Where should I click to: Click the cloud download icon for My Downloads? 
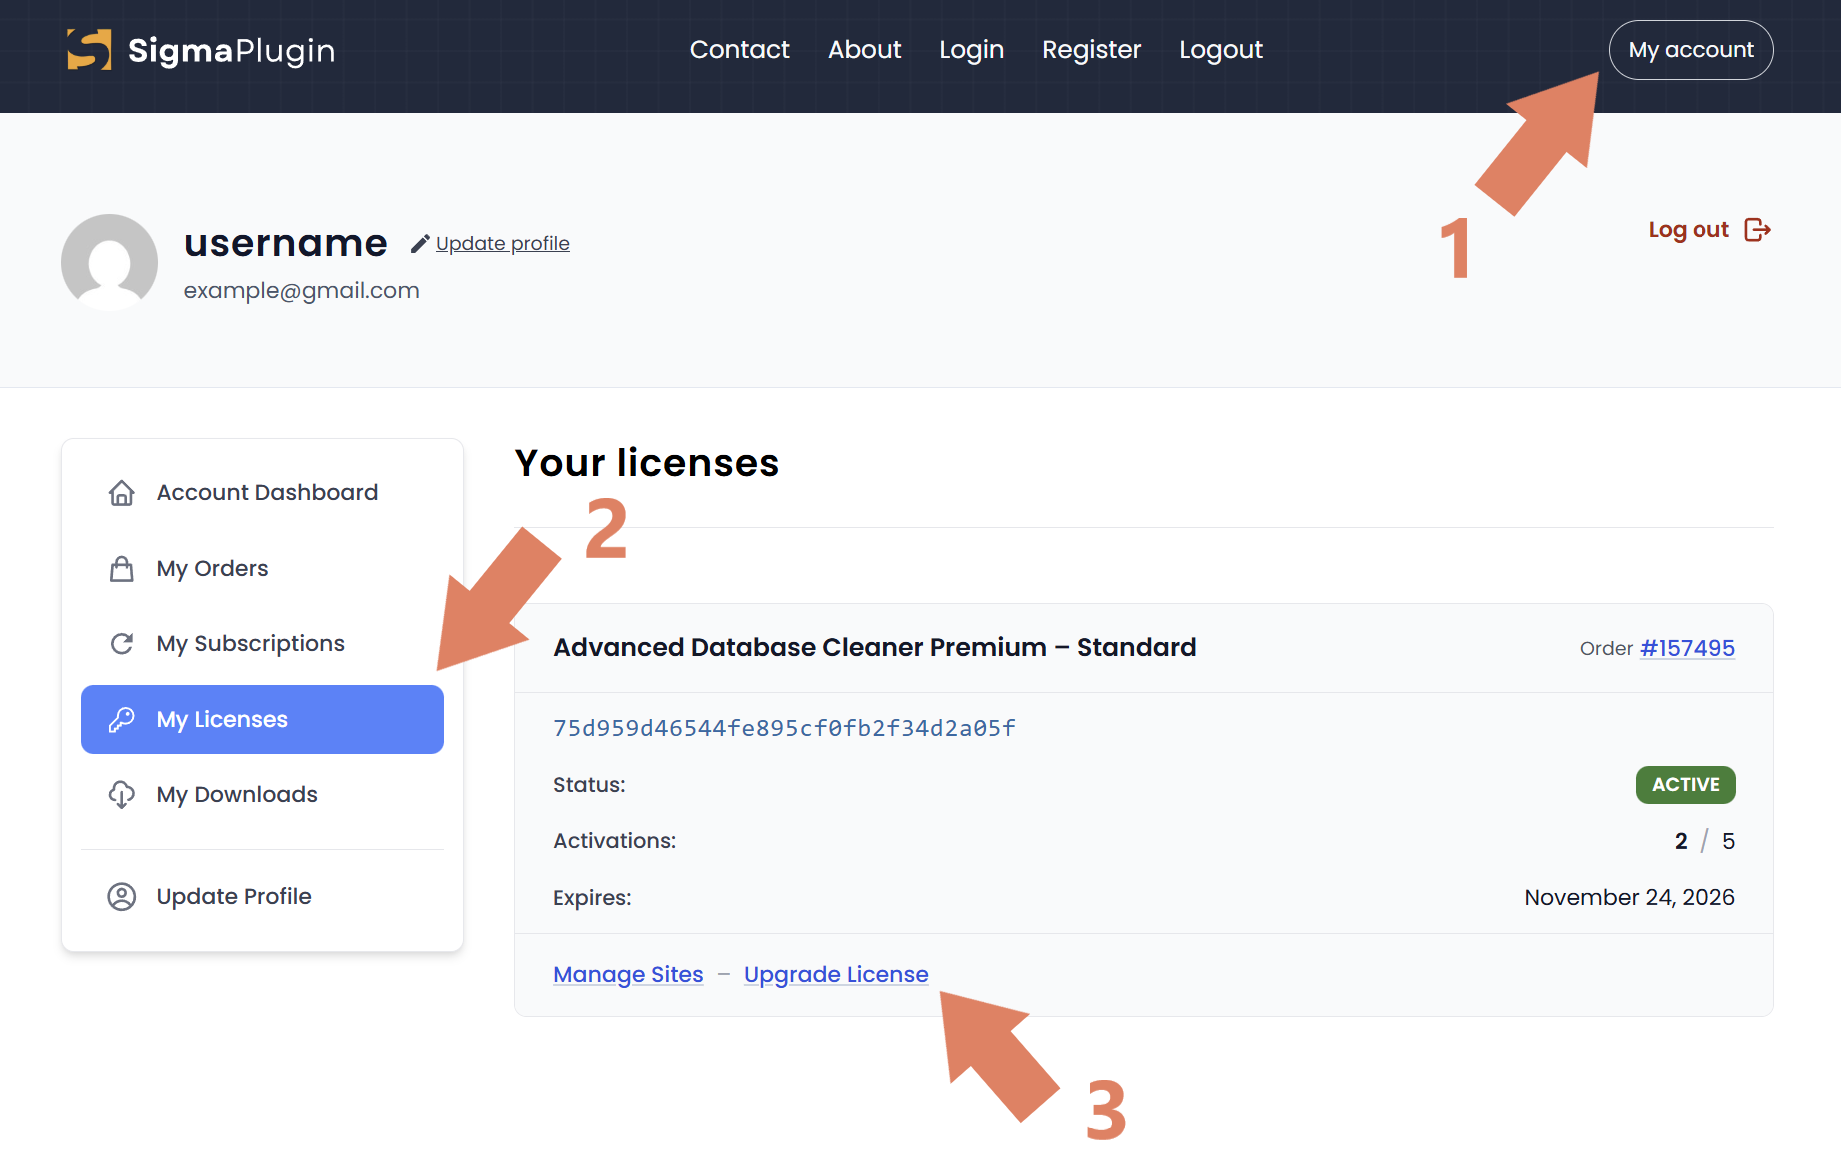point(122,795)
